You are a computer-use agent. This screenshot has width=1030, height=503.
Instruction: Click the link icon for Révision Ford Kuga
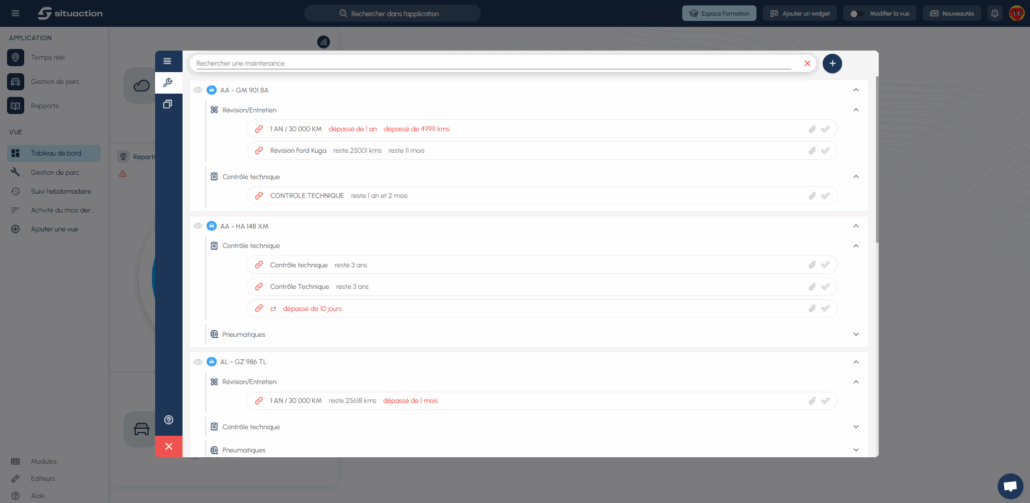(x=259, y=151)
